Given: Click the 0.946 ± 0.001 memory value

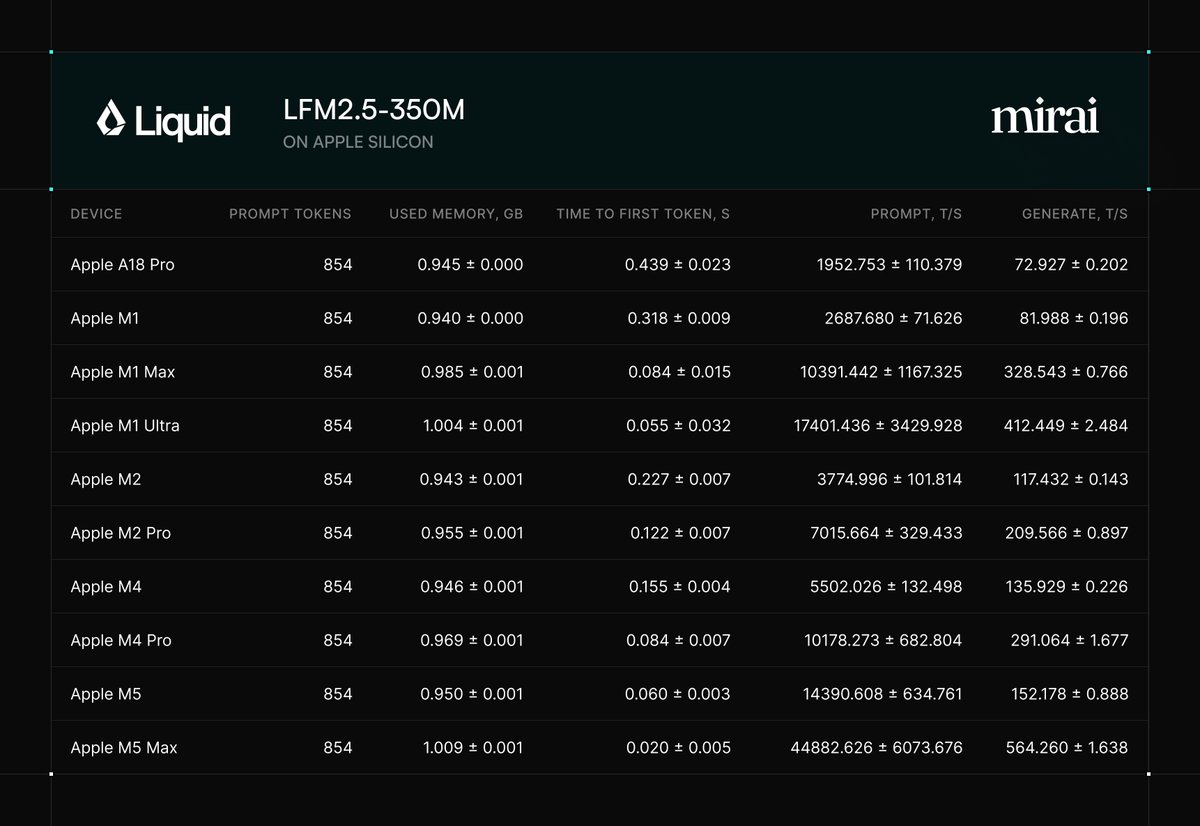Looking at the screenshot, I should 471,587.
